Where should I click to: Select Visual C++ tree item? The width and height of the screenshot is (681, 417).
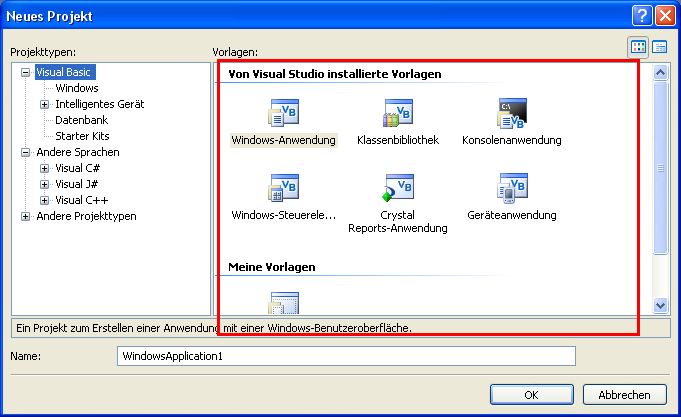pos(82,200)
